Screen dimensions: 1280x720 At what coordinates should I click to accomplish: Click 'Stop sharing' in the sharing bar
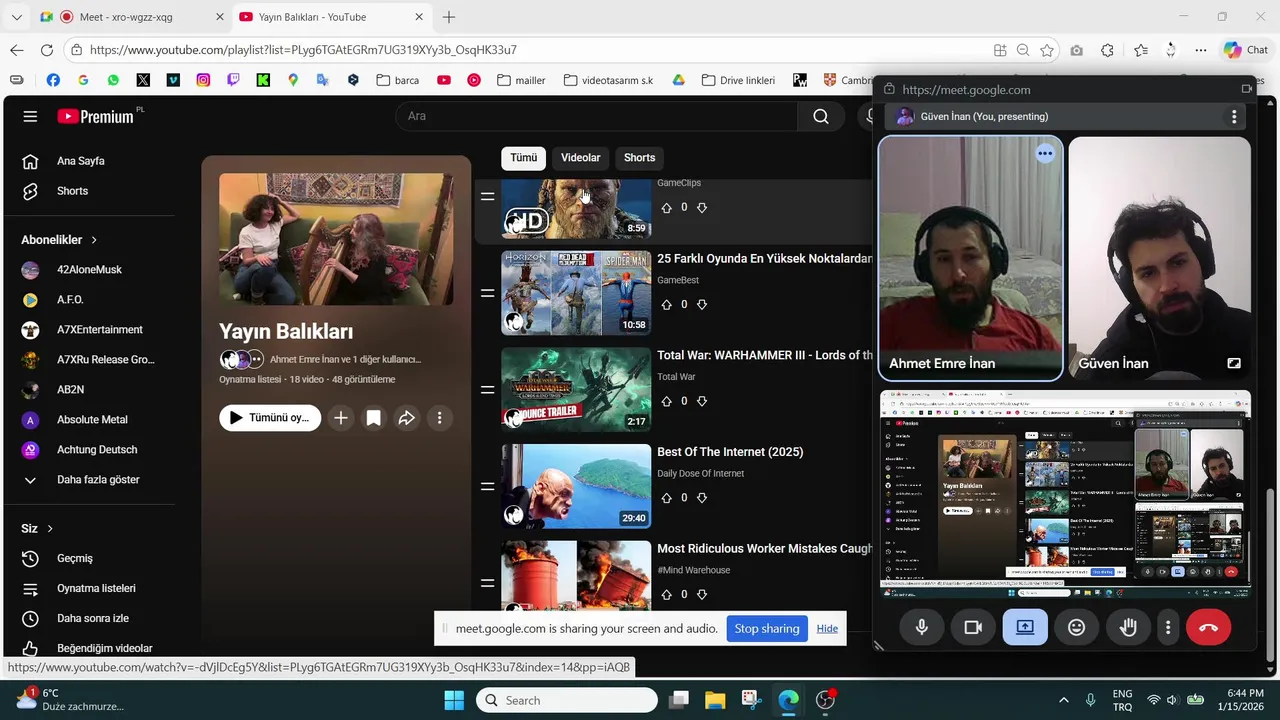coord(767,629)
